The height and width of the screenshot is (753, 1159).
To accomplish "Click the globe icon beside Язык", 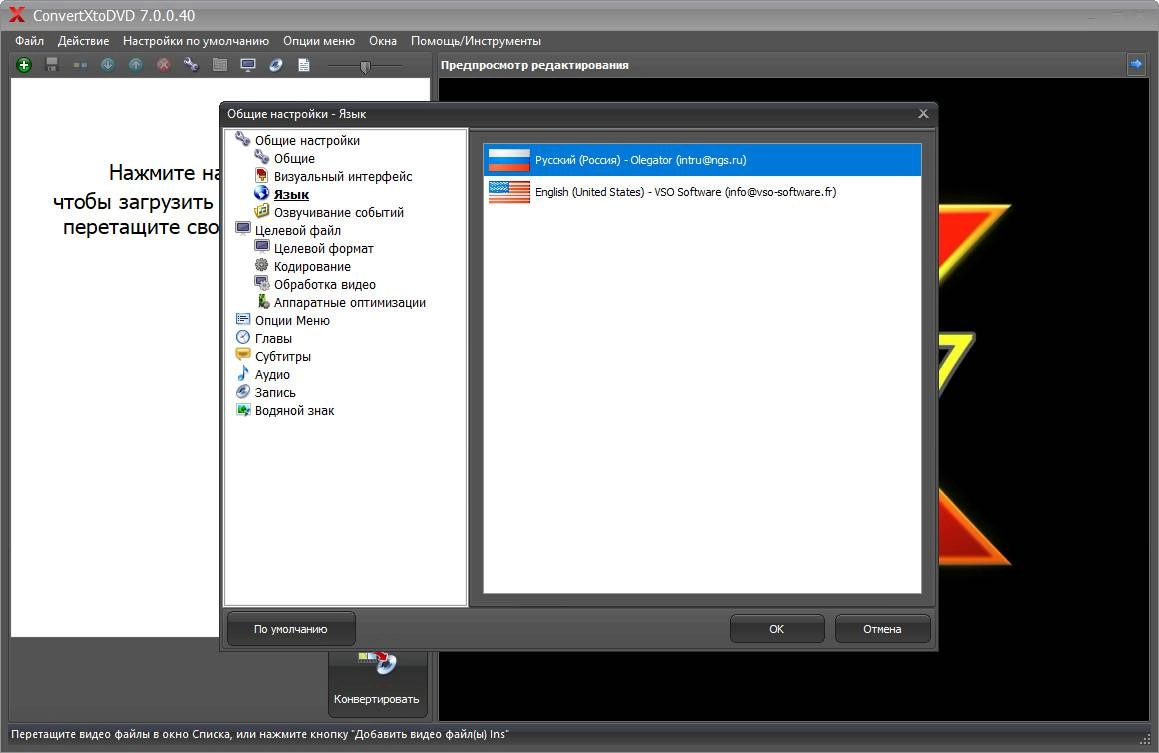I will [261, 193].
